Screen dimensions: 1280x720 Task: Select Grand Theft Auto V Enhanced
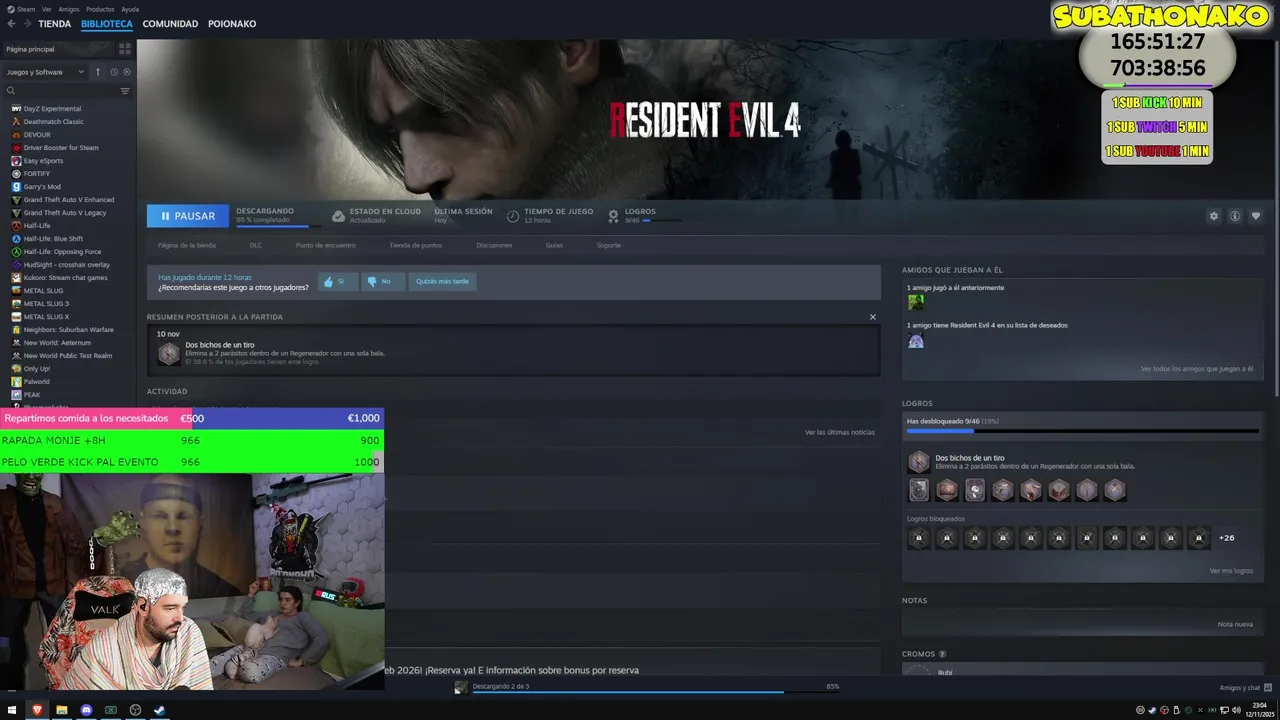click(69, 199)
